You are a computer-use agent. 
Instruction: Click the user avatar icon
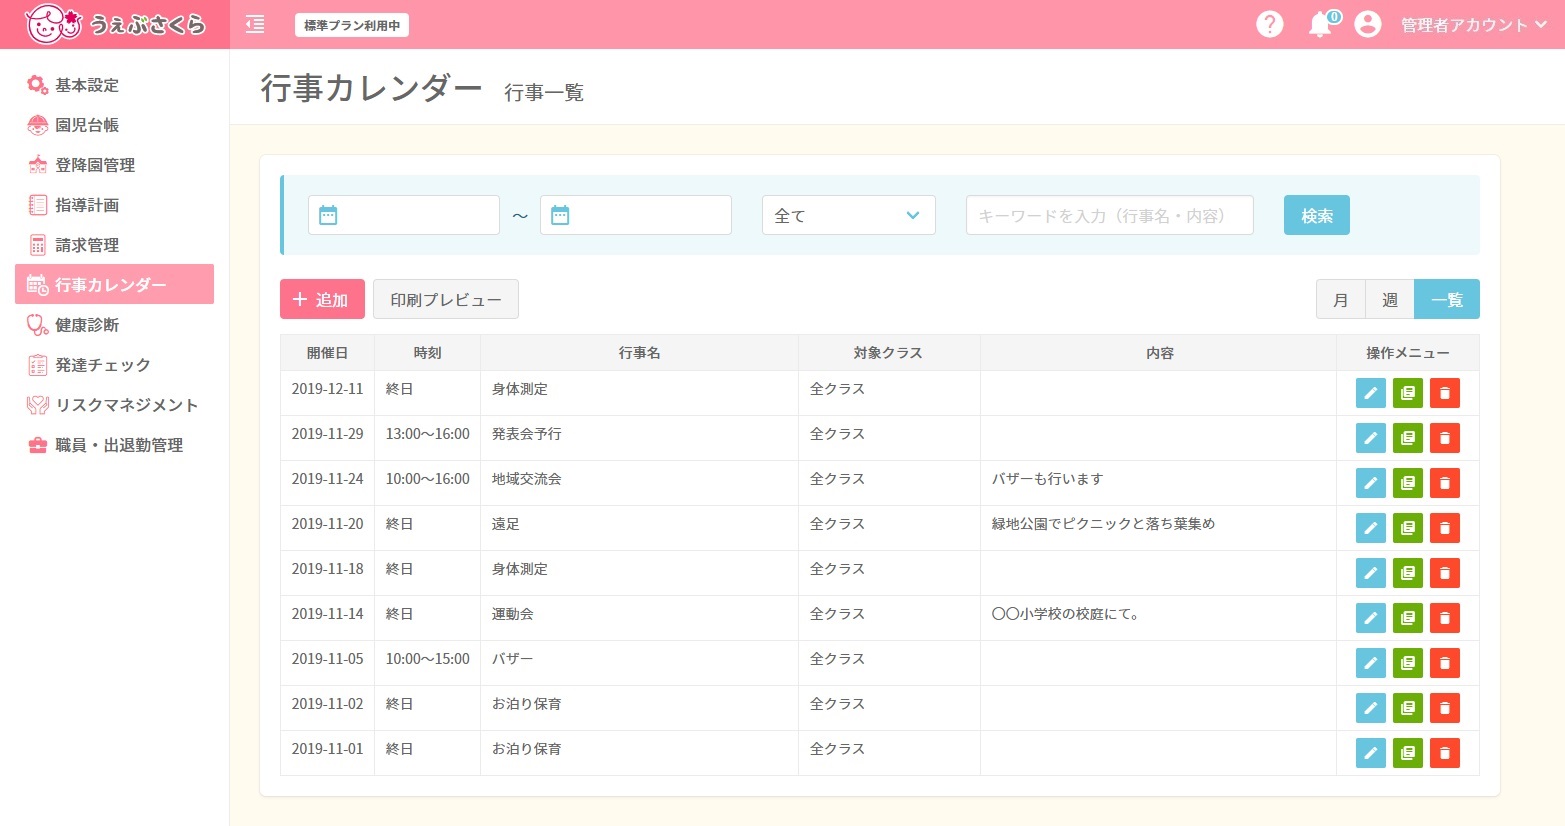[x=1367, y=24]
